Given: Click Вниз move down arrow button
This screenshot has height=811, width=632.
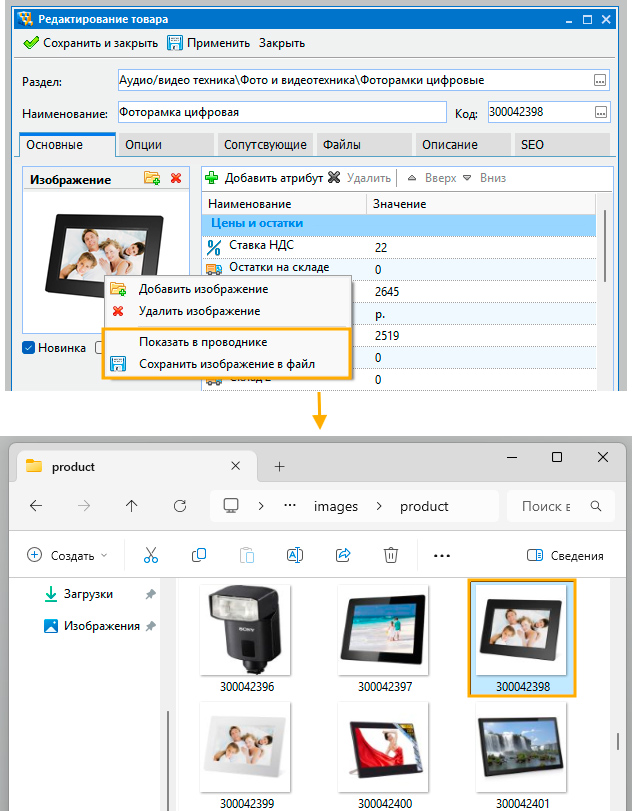Looking at the screenshot, I should point(484,178).
